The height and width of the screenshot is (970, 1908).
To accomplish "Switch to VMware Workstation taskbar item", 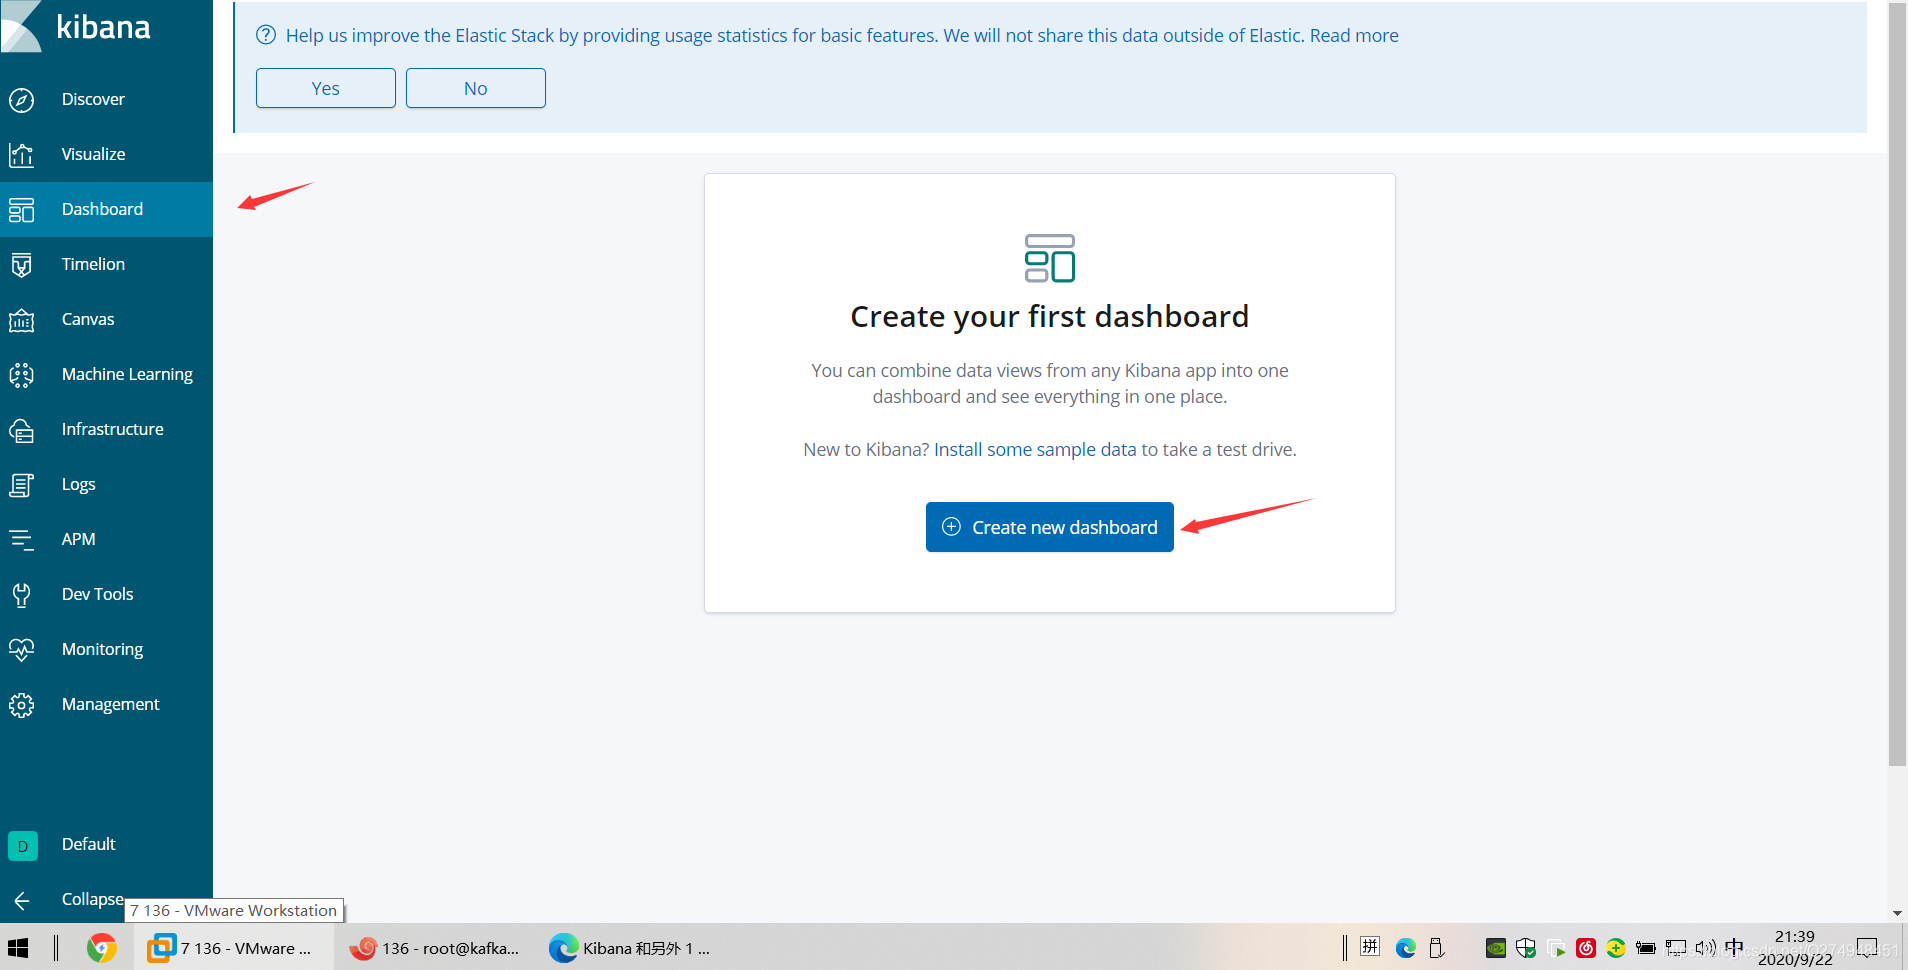I will [232, 948].
